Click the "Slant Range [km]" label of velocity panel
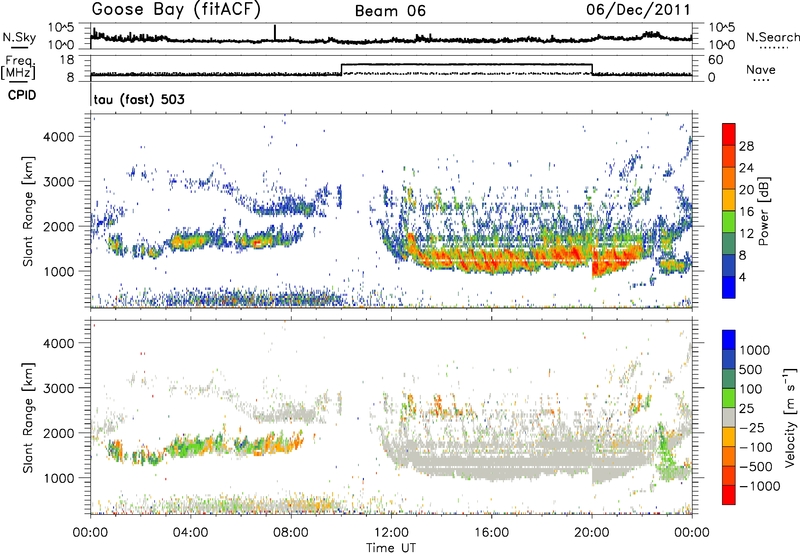The image size is (800, 554). [28, 418]
